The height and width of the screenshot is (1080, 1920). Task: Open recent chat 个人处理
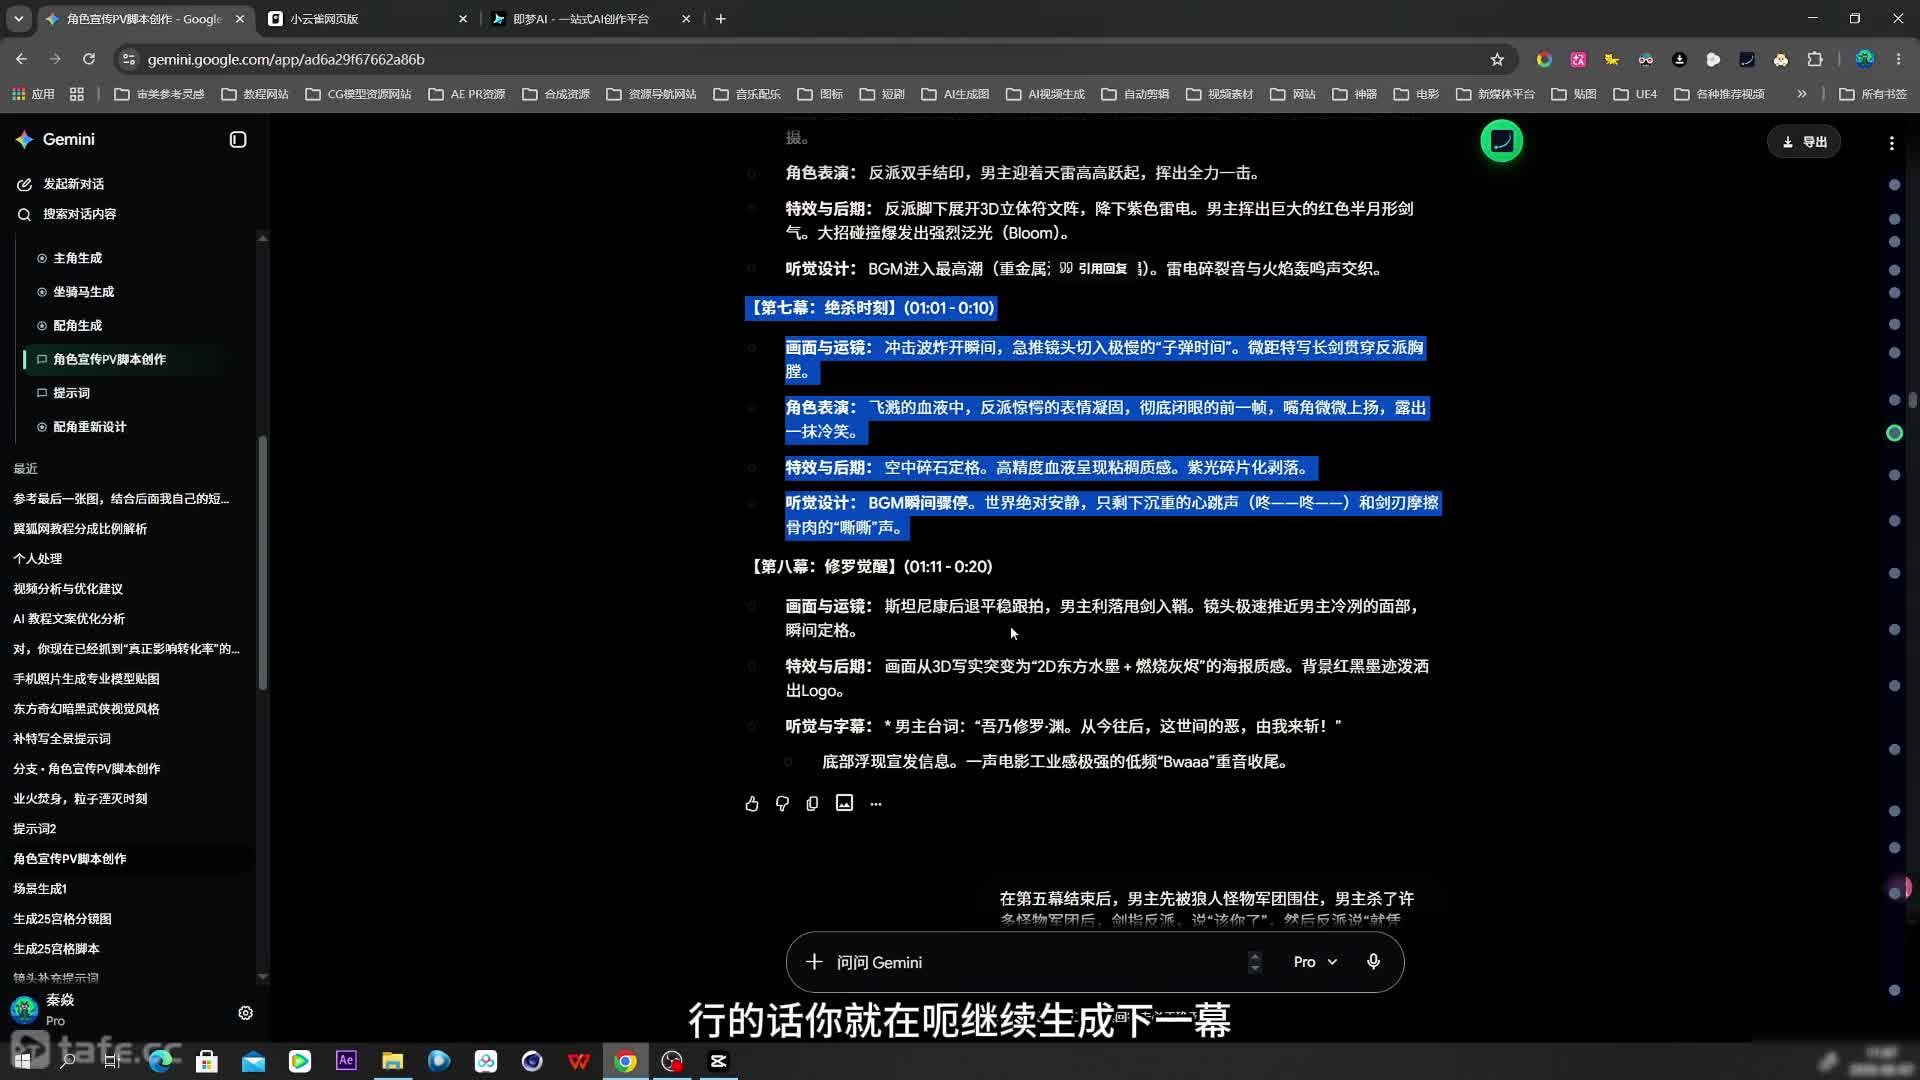(x=37, y=559)
